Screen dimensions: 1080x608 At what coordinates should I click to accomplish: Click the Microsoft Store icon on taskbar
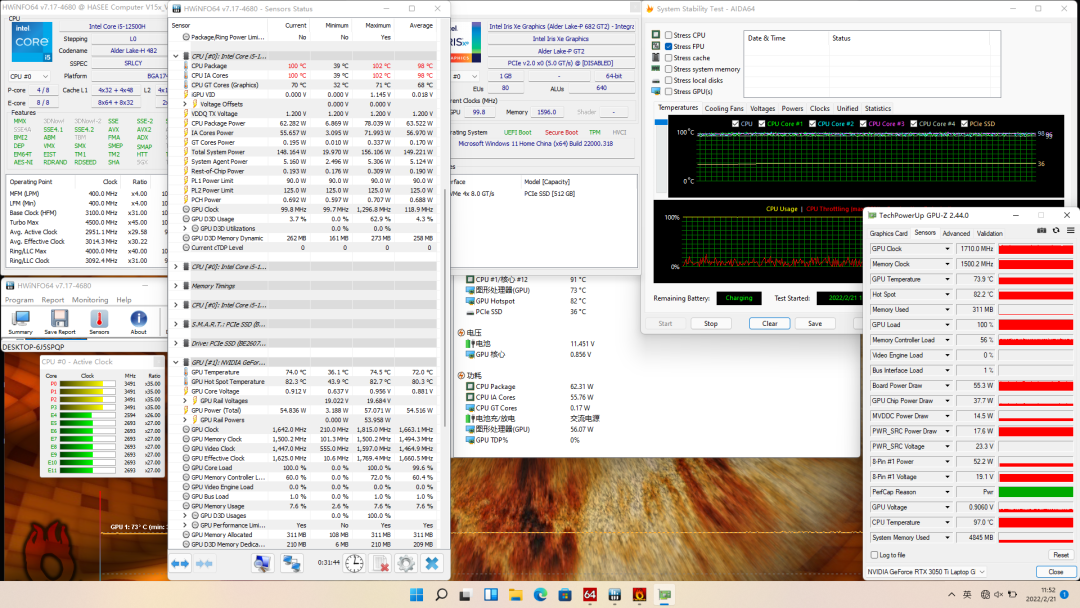tap(565, 595)
